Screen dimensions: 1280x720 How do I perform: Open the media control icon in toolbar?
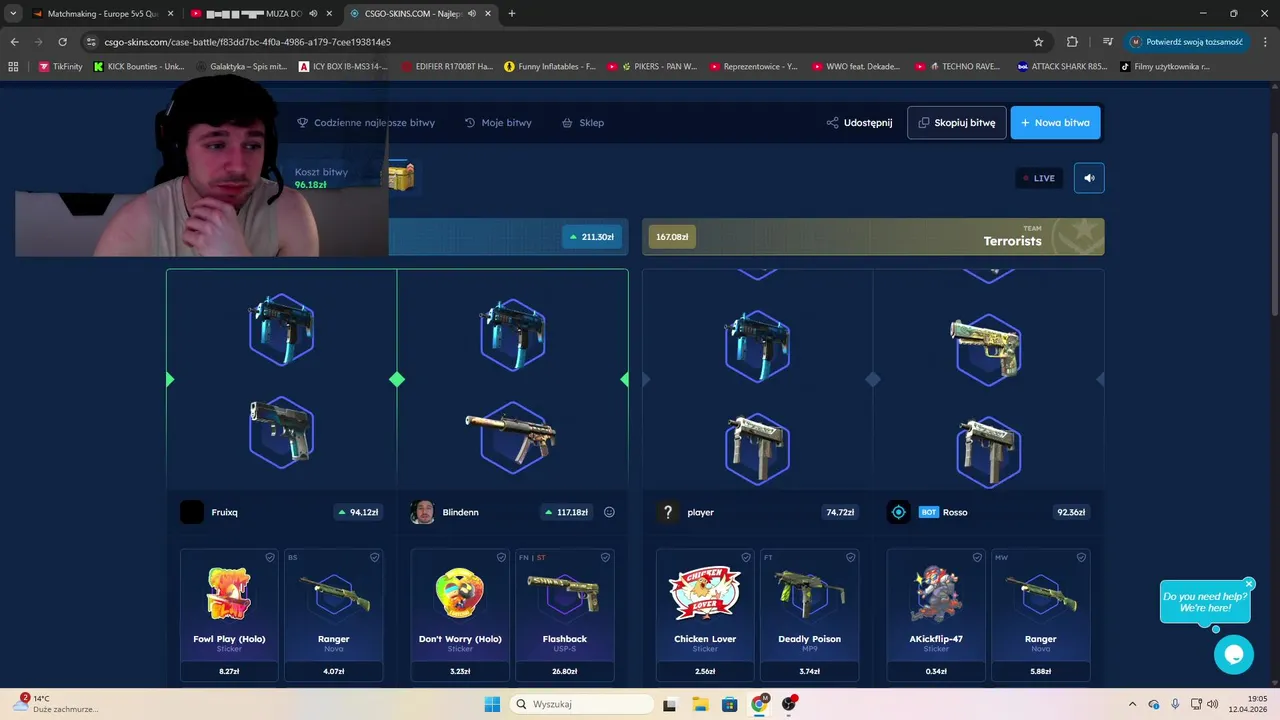click(1107, 42)
